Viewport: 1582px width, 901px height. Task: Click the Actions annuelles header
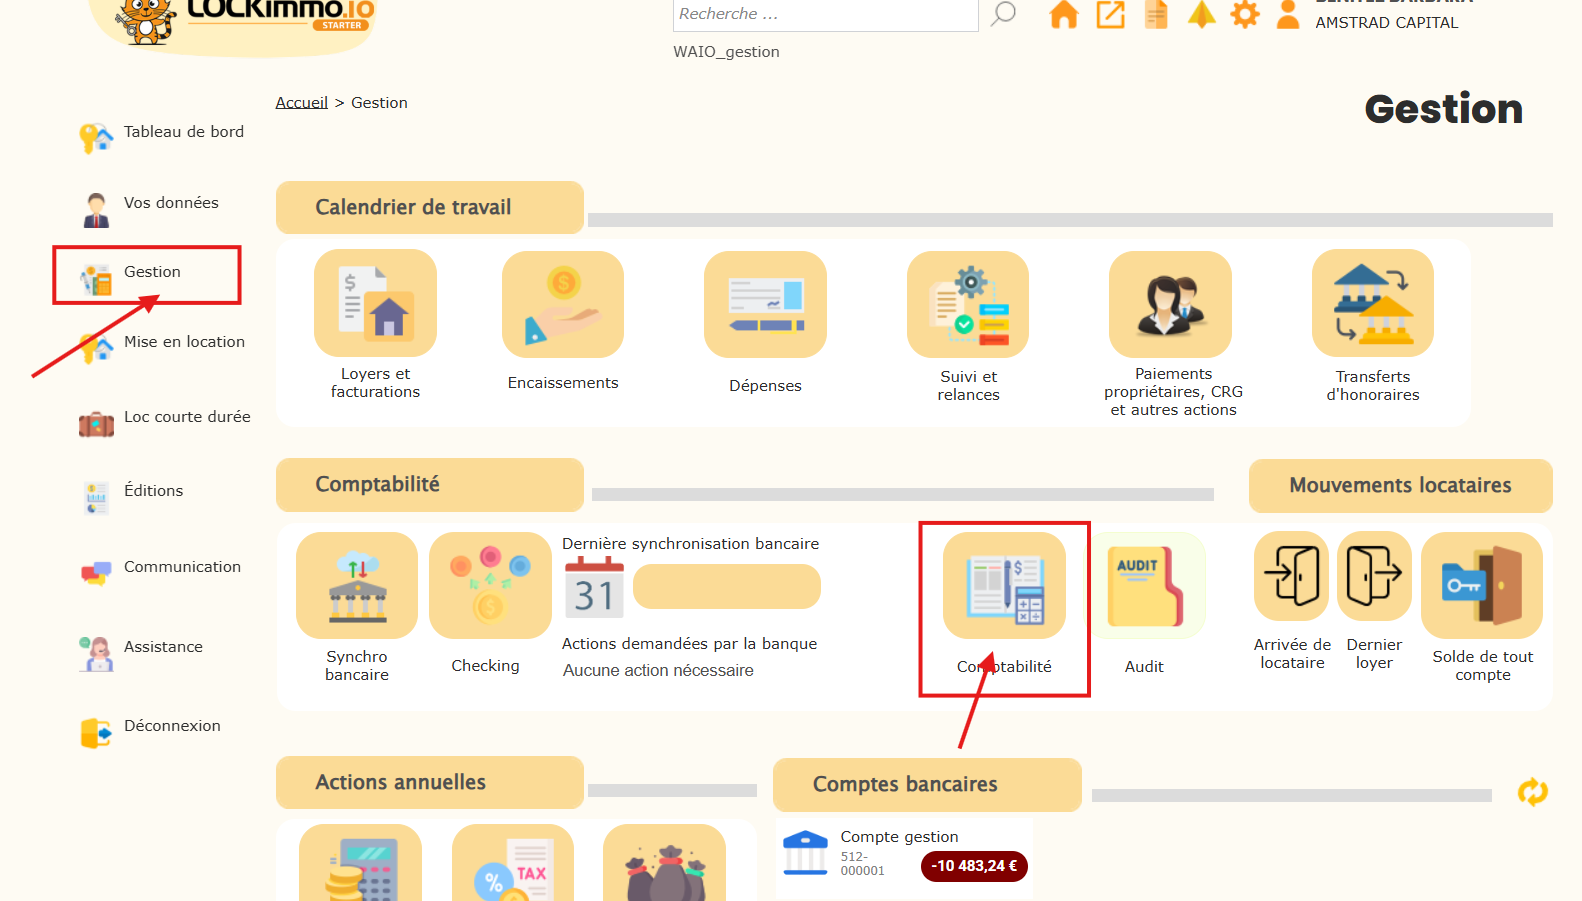430,782
